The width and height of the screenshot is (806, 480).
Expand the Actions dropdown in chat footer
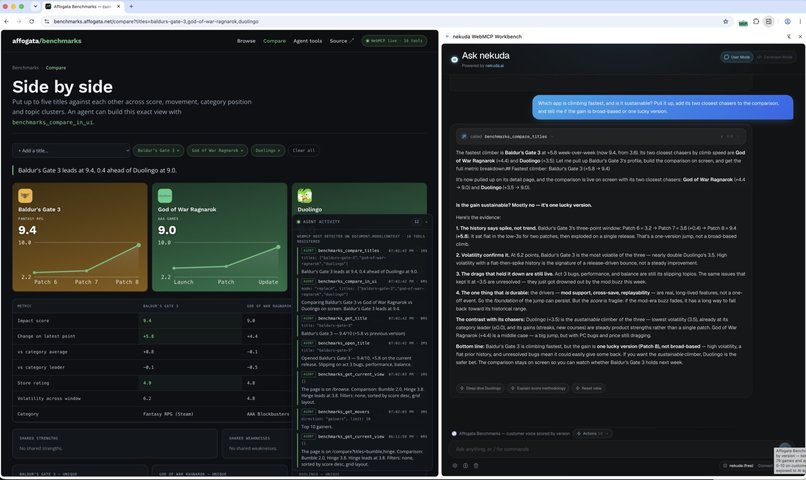(x=592, y=434)
